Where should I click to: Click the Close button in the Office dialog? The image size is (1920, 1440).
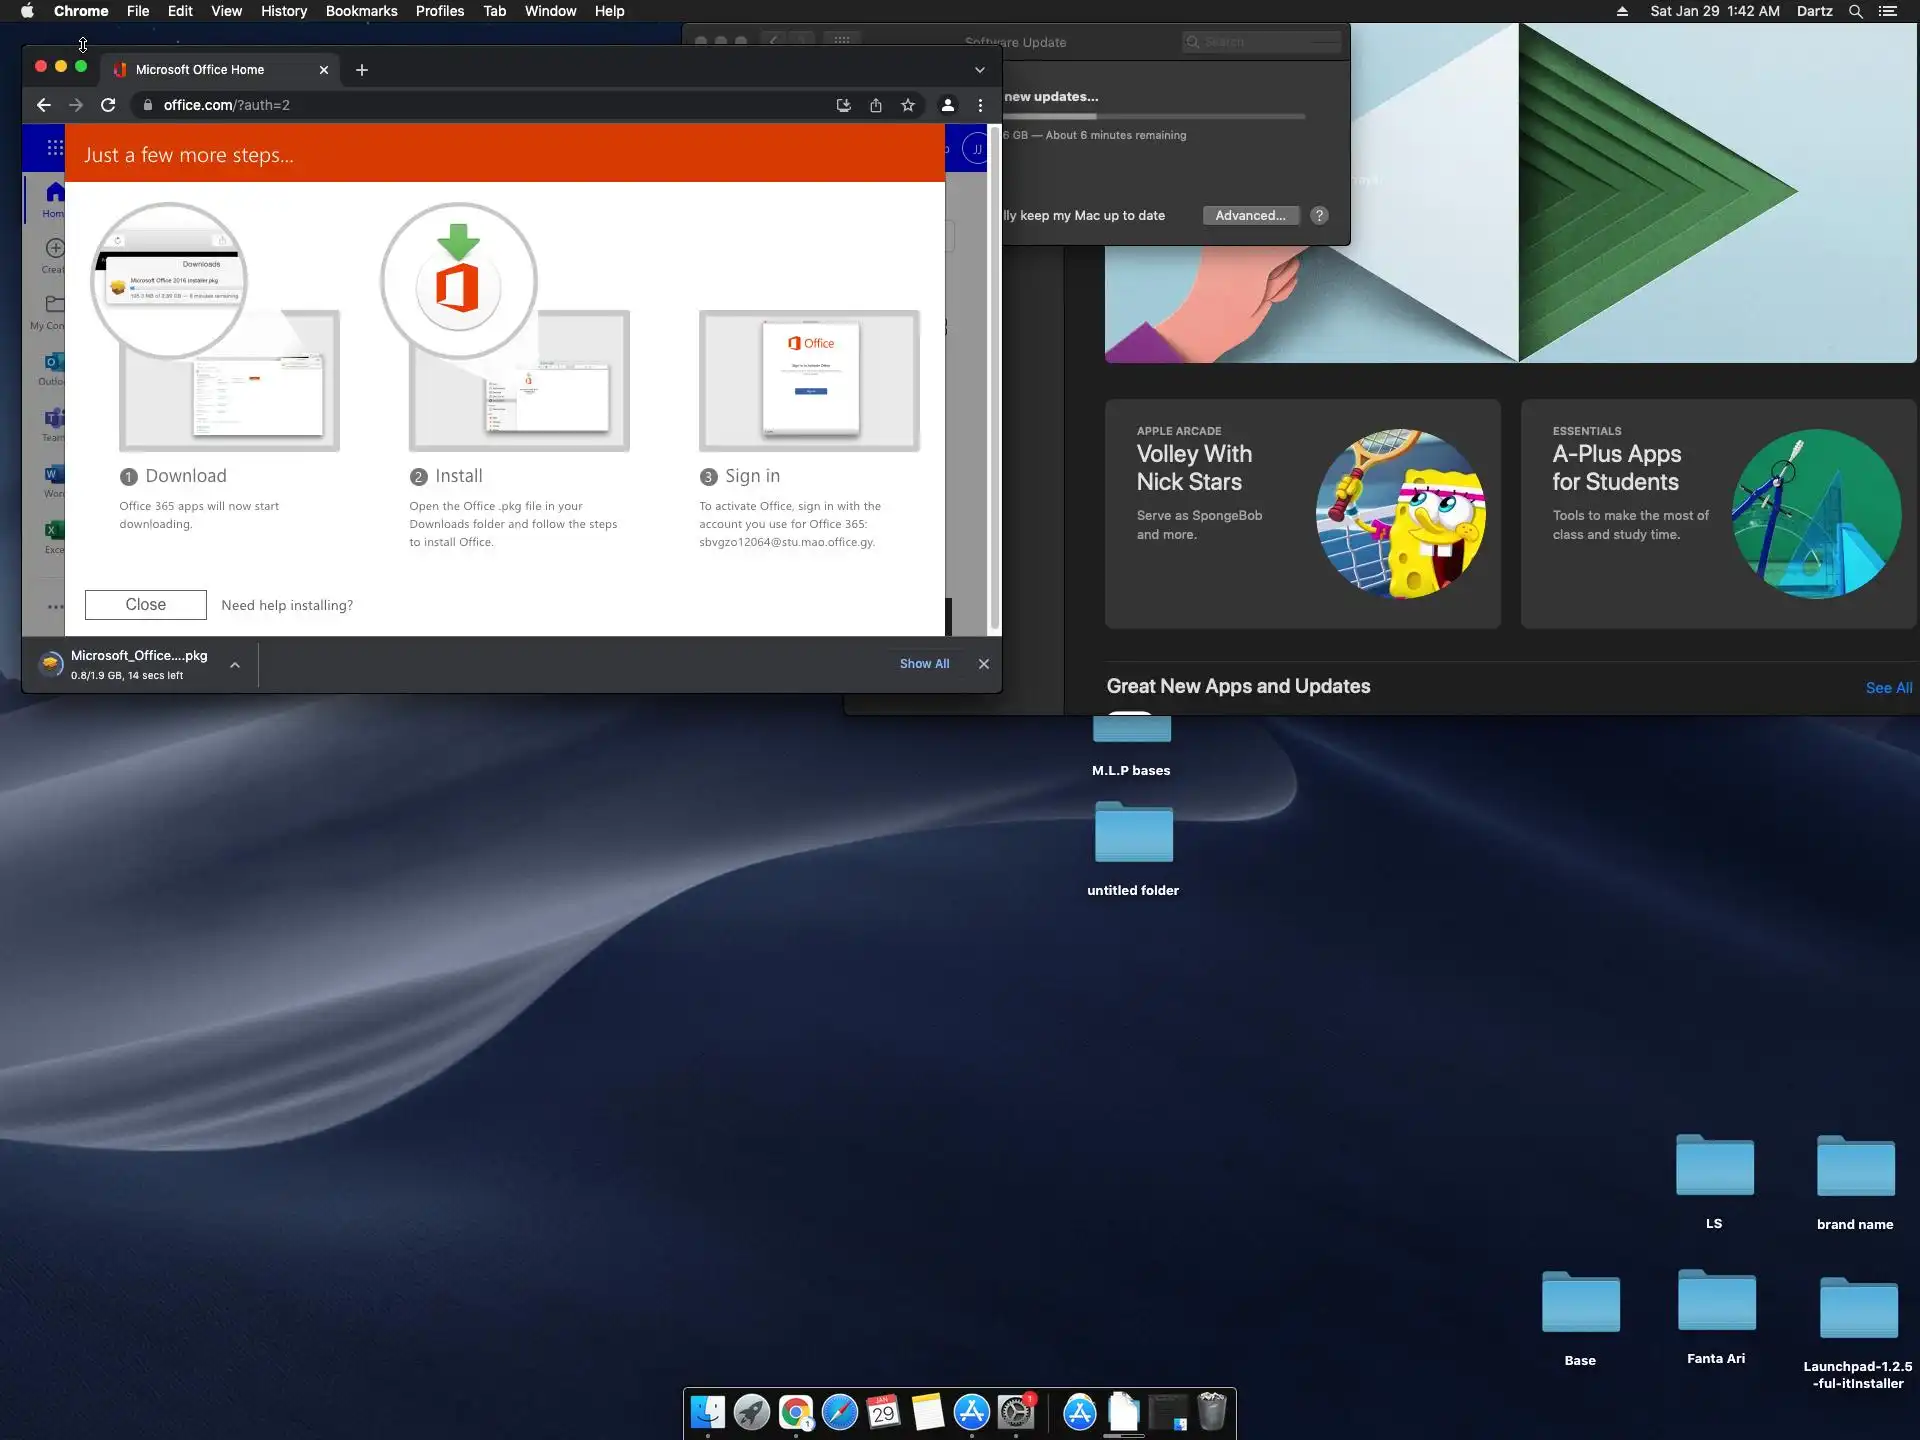click(146, 604)
